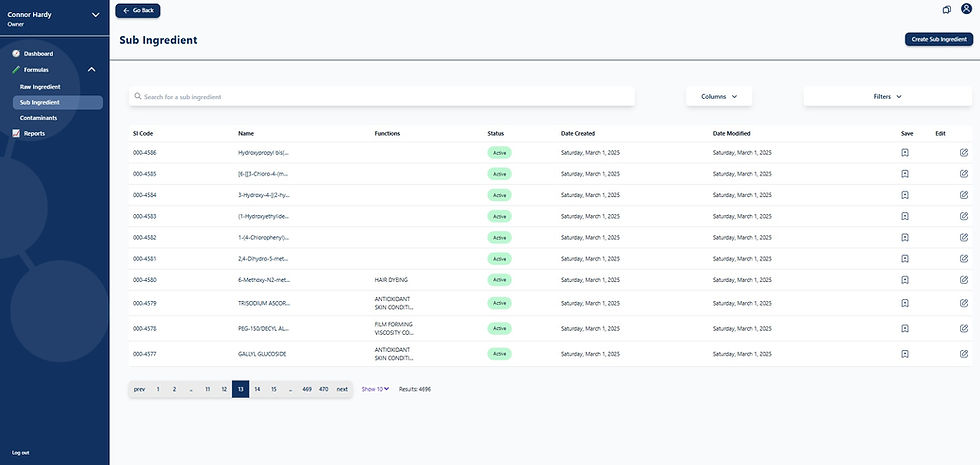Save the 000-4580 row with bookmark icon
Screen dimensions: 980x465
point(904,280)
